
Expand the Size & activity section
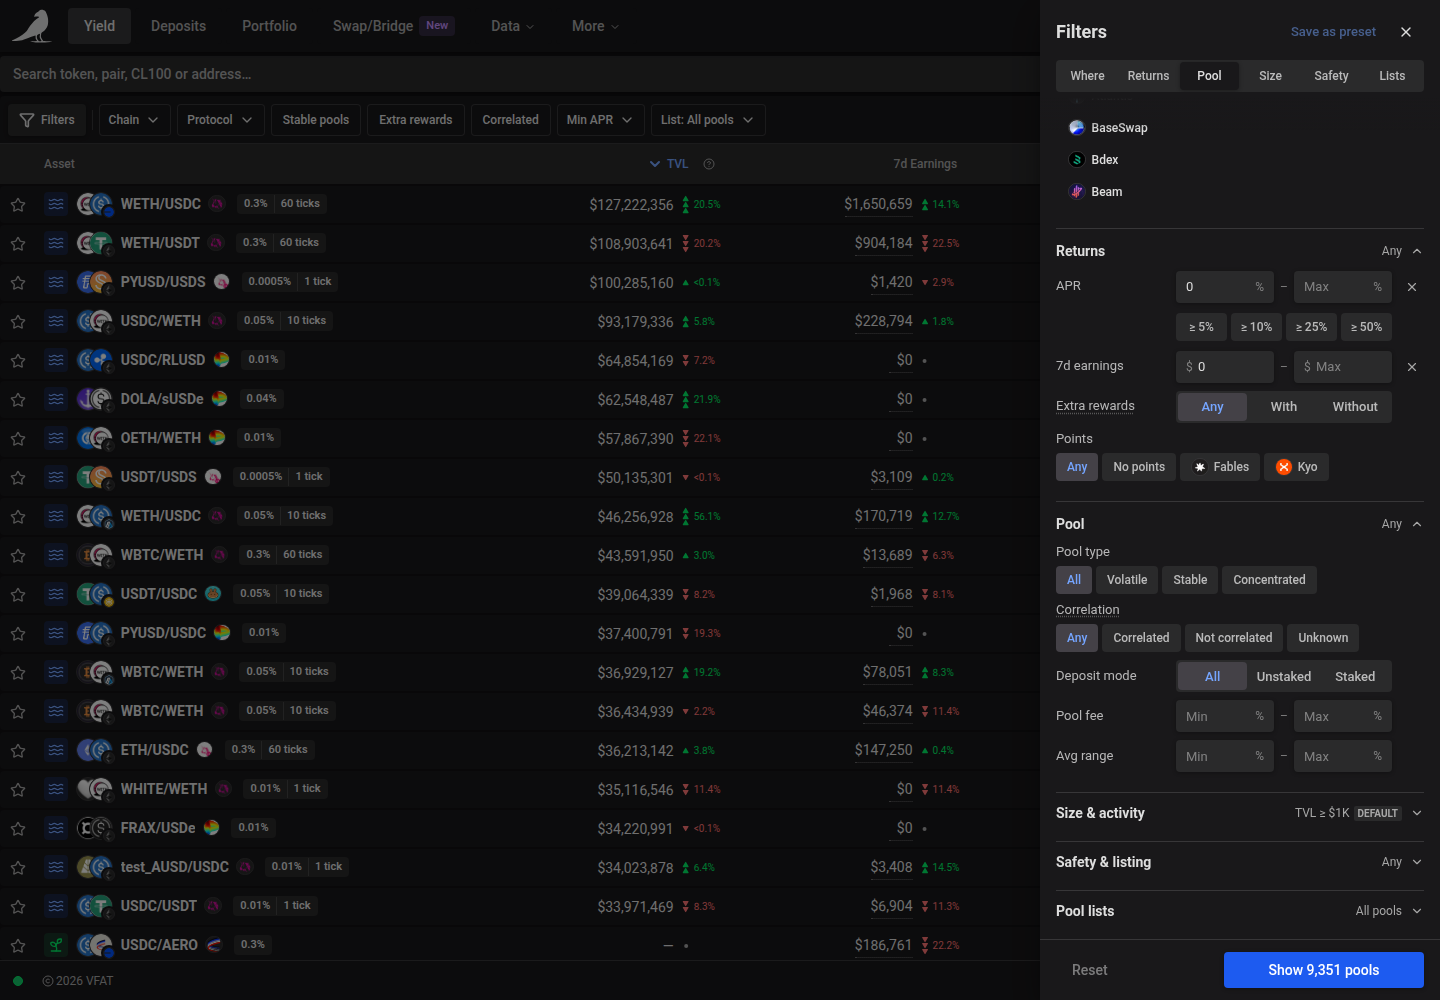coord(1240,813)
